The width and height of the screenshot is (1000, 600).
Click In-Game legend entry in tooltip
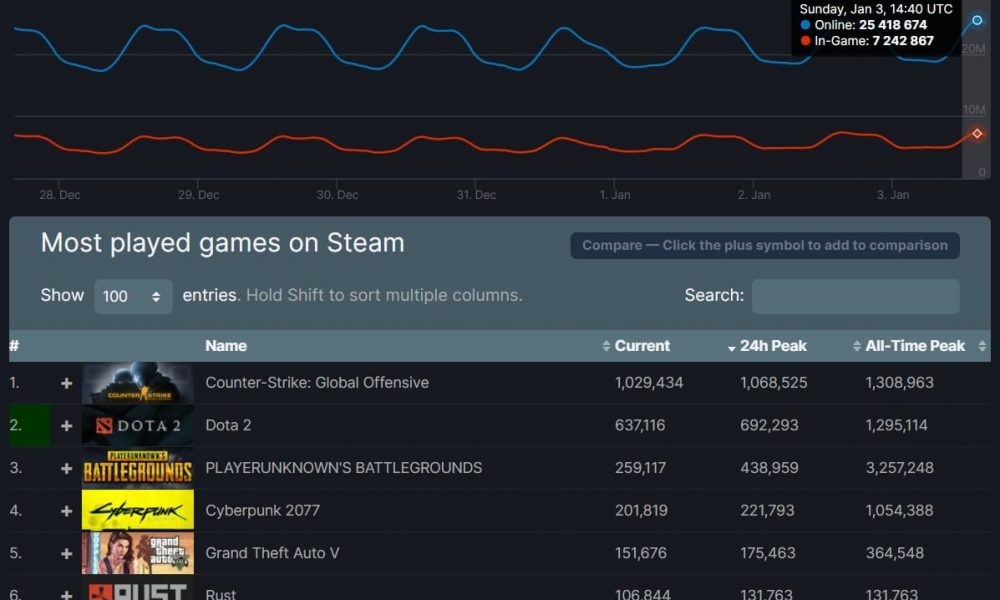click(x=867, y=41)
